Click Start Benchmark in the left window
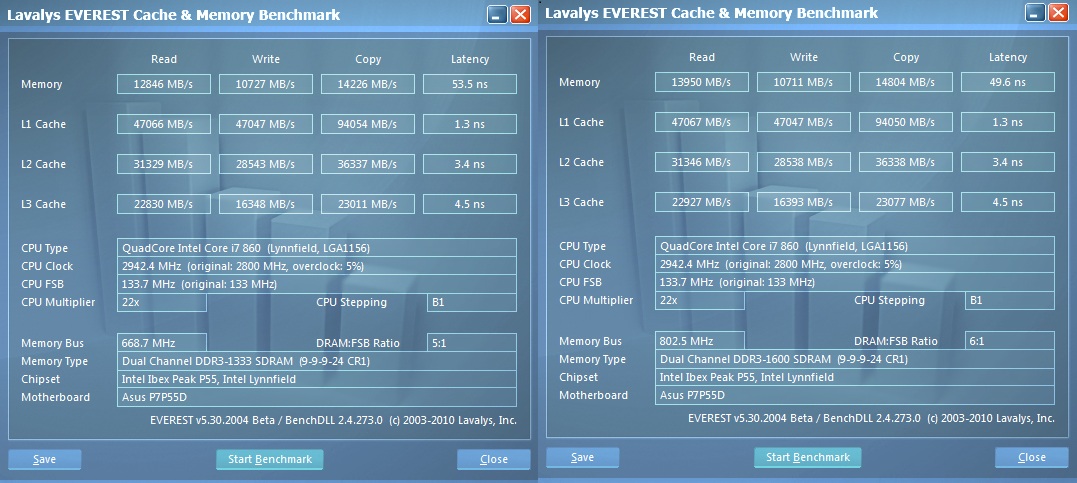Image resolution: width=1077 pixels, height=483 pixels. point(269,460)
